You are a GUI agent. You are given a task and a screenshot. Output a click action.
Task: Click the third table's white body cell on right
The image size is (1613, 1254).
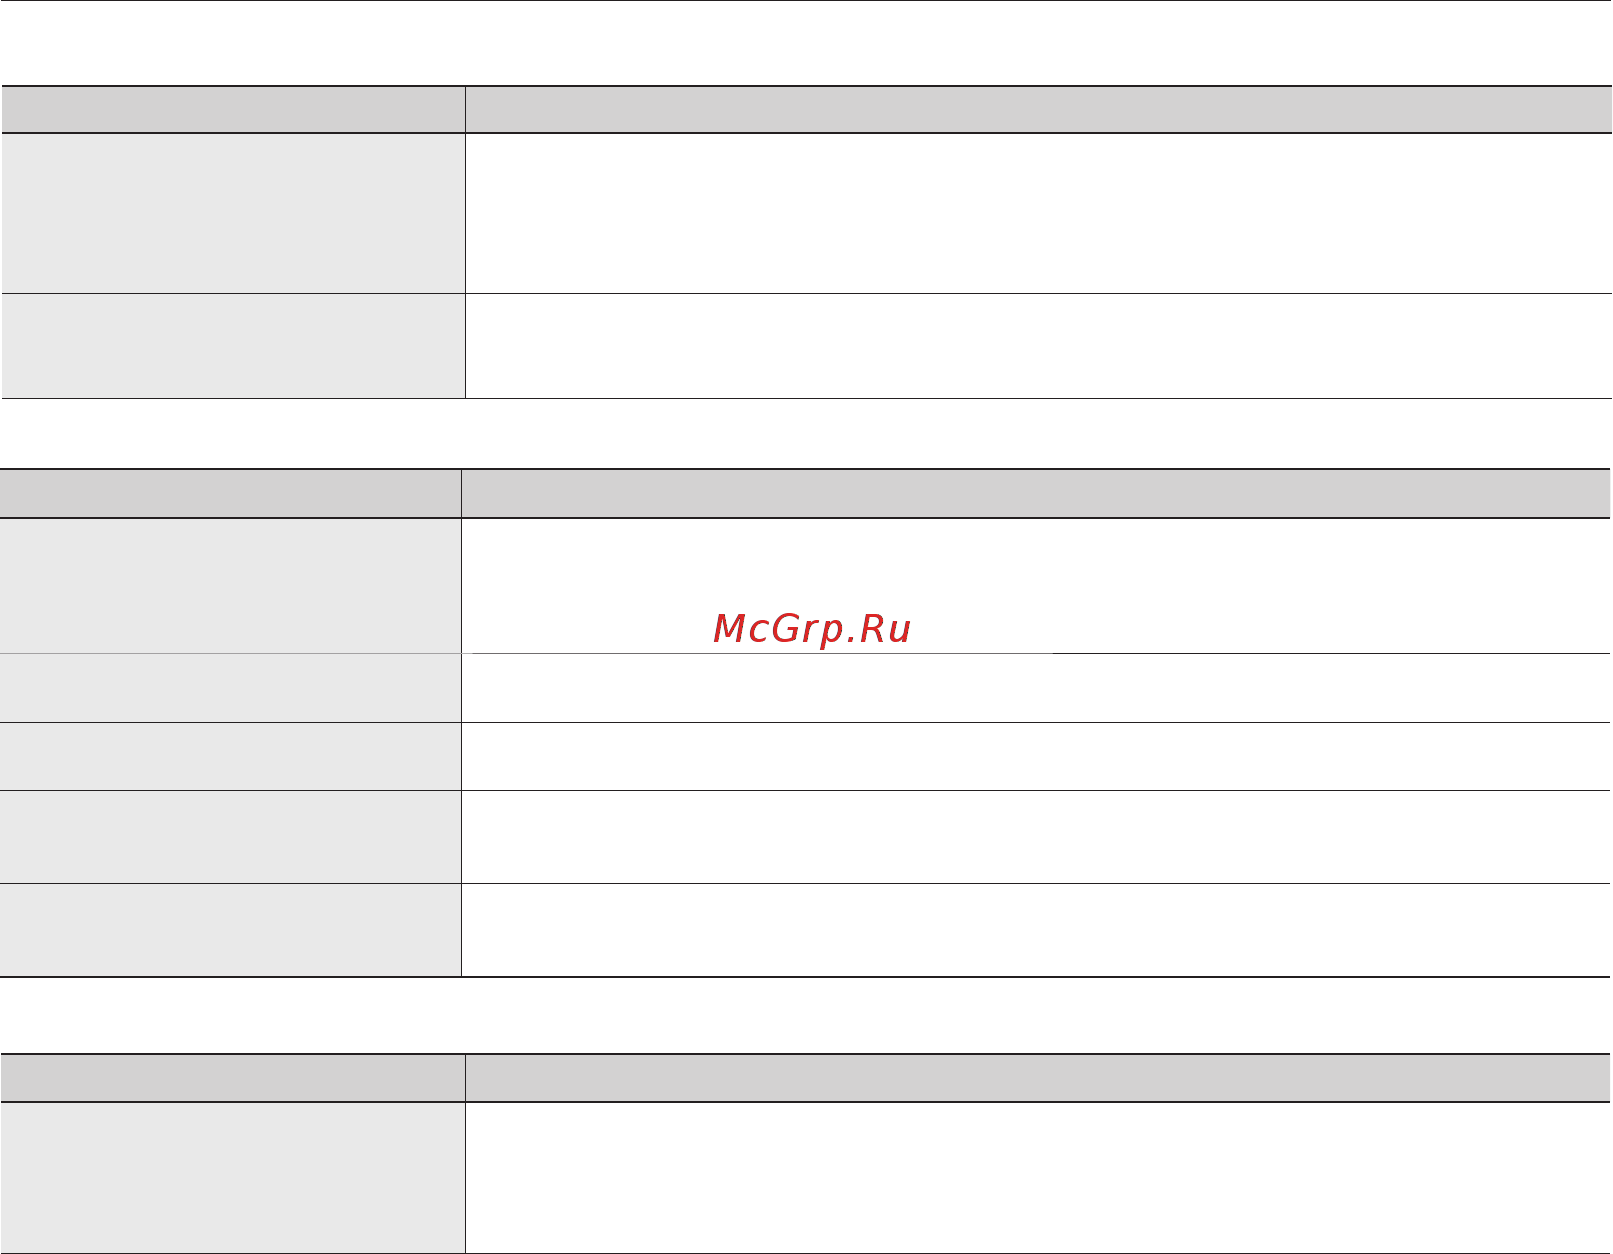click(x=1039, y=1178)
